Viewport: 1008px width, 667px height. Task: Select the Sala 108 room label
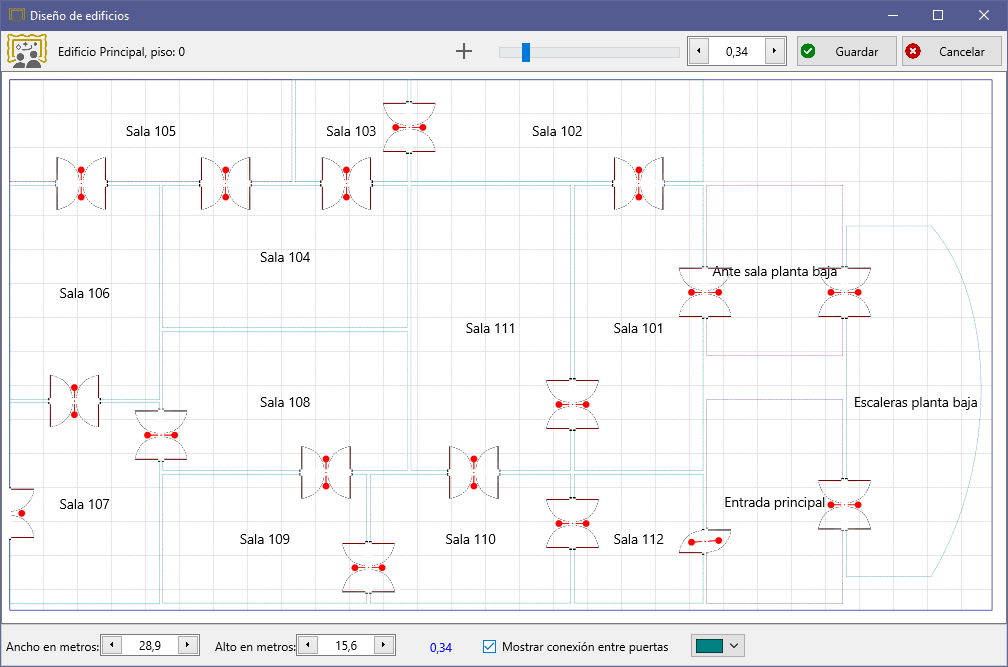pyautogui.click(x=285, y=402)
